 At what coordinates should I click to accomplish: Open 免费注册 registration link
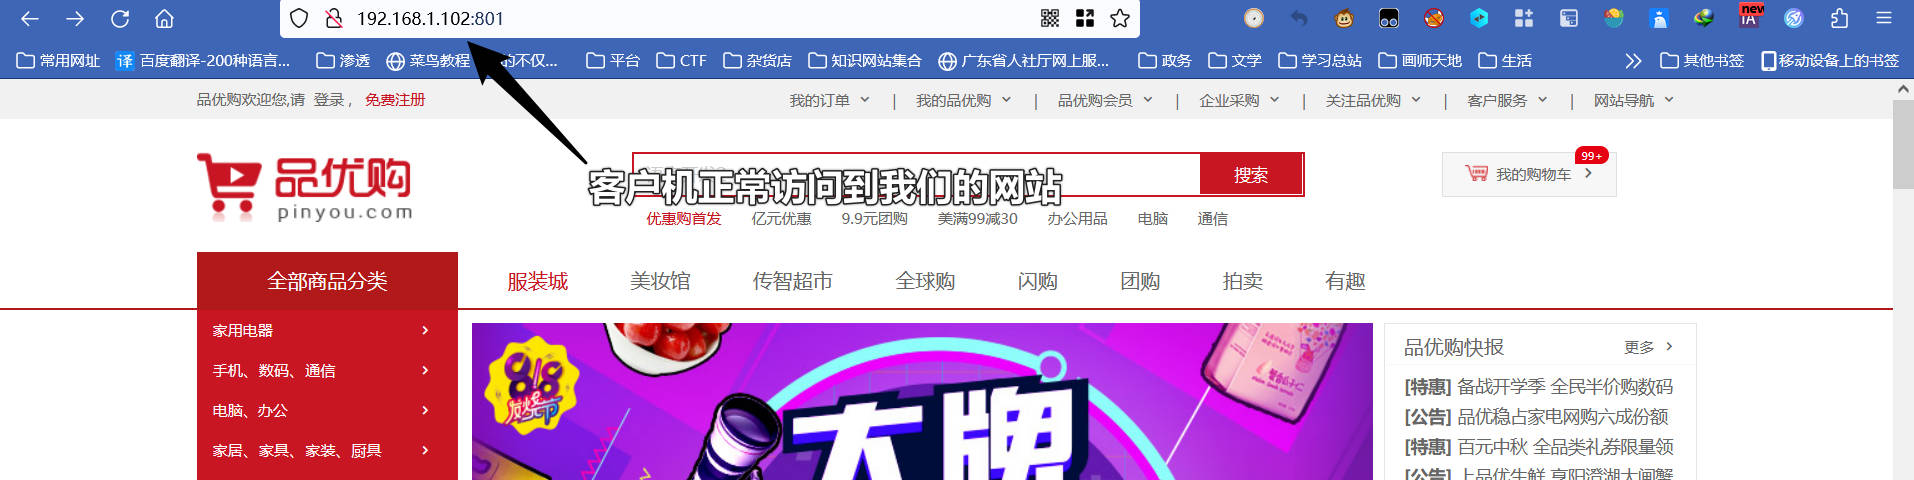click(395, 100)
